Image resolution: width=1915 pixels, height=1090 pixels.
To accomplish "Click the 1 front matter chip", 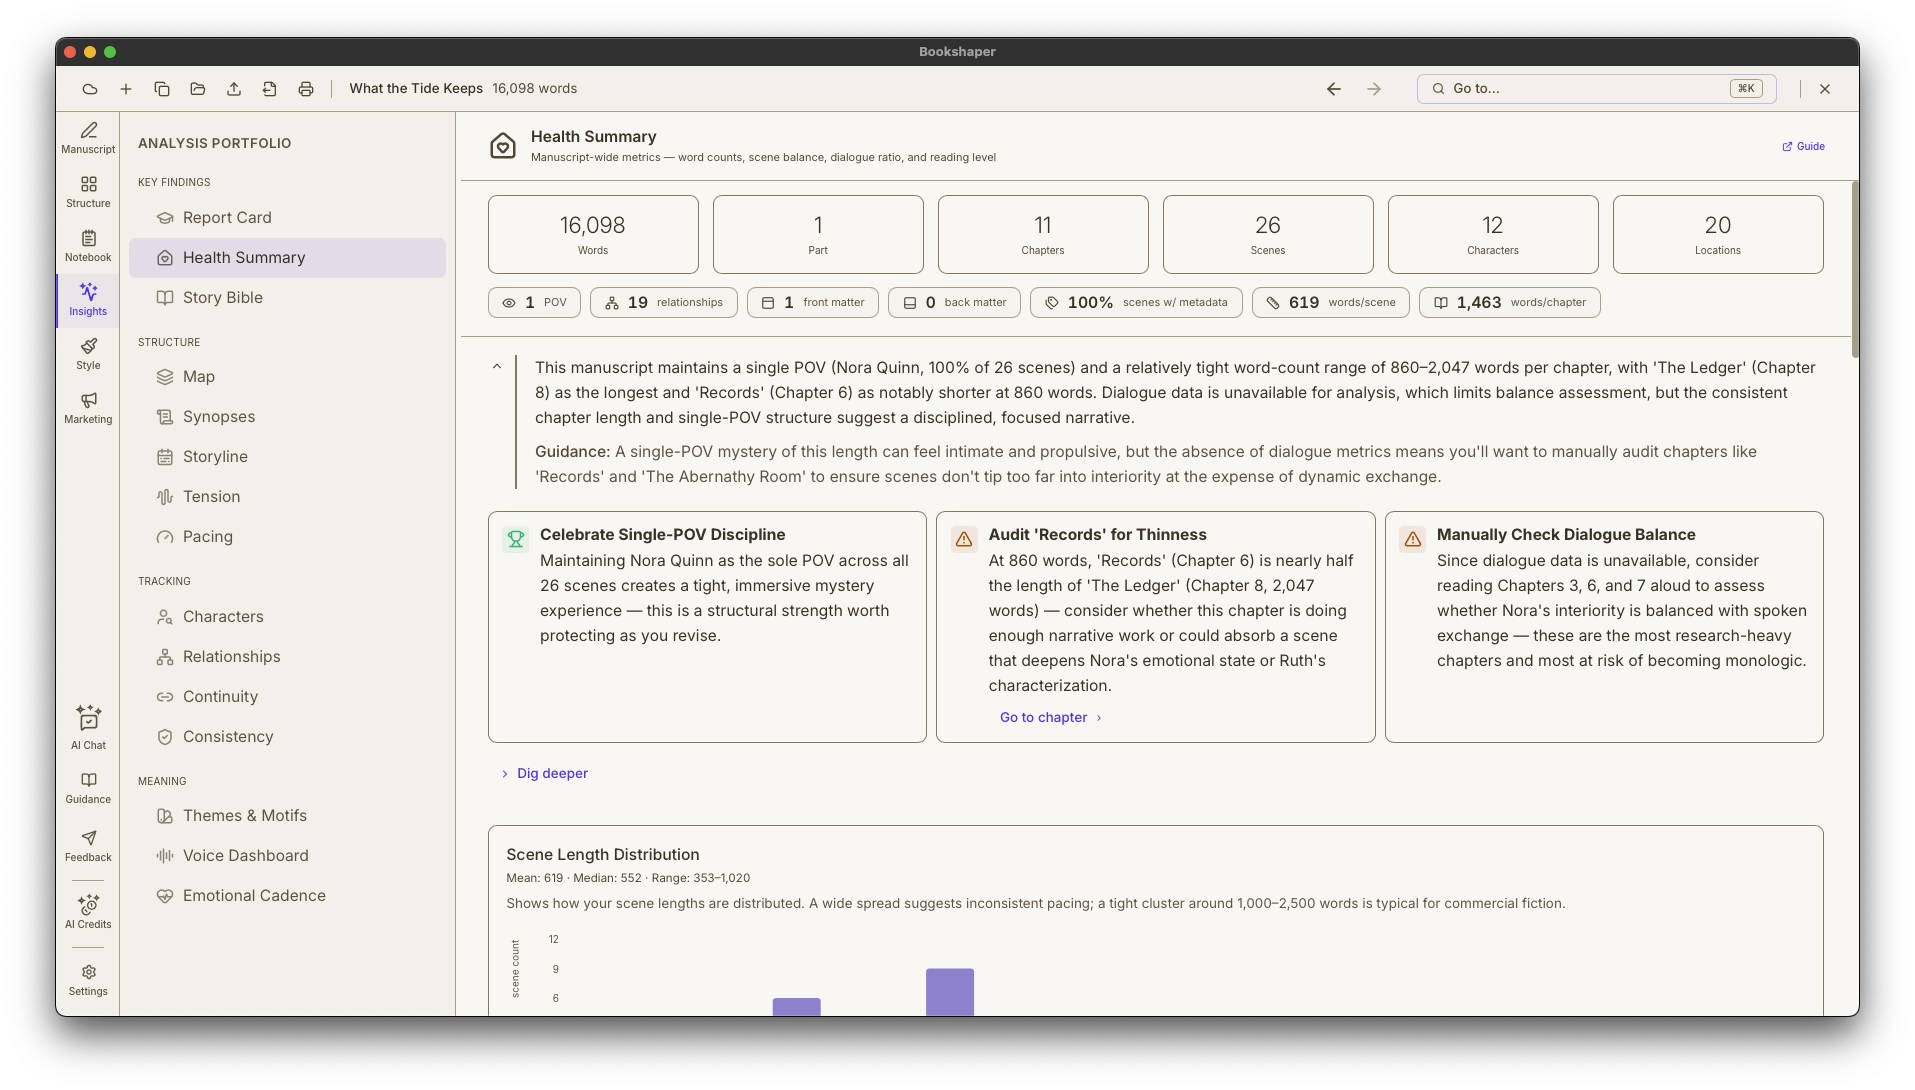I will [x=813, y=303].
